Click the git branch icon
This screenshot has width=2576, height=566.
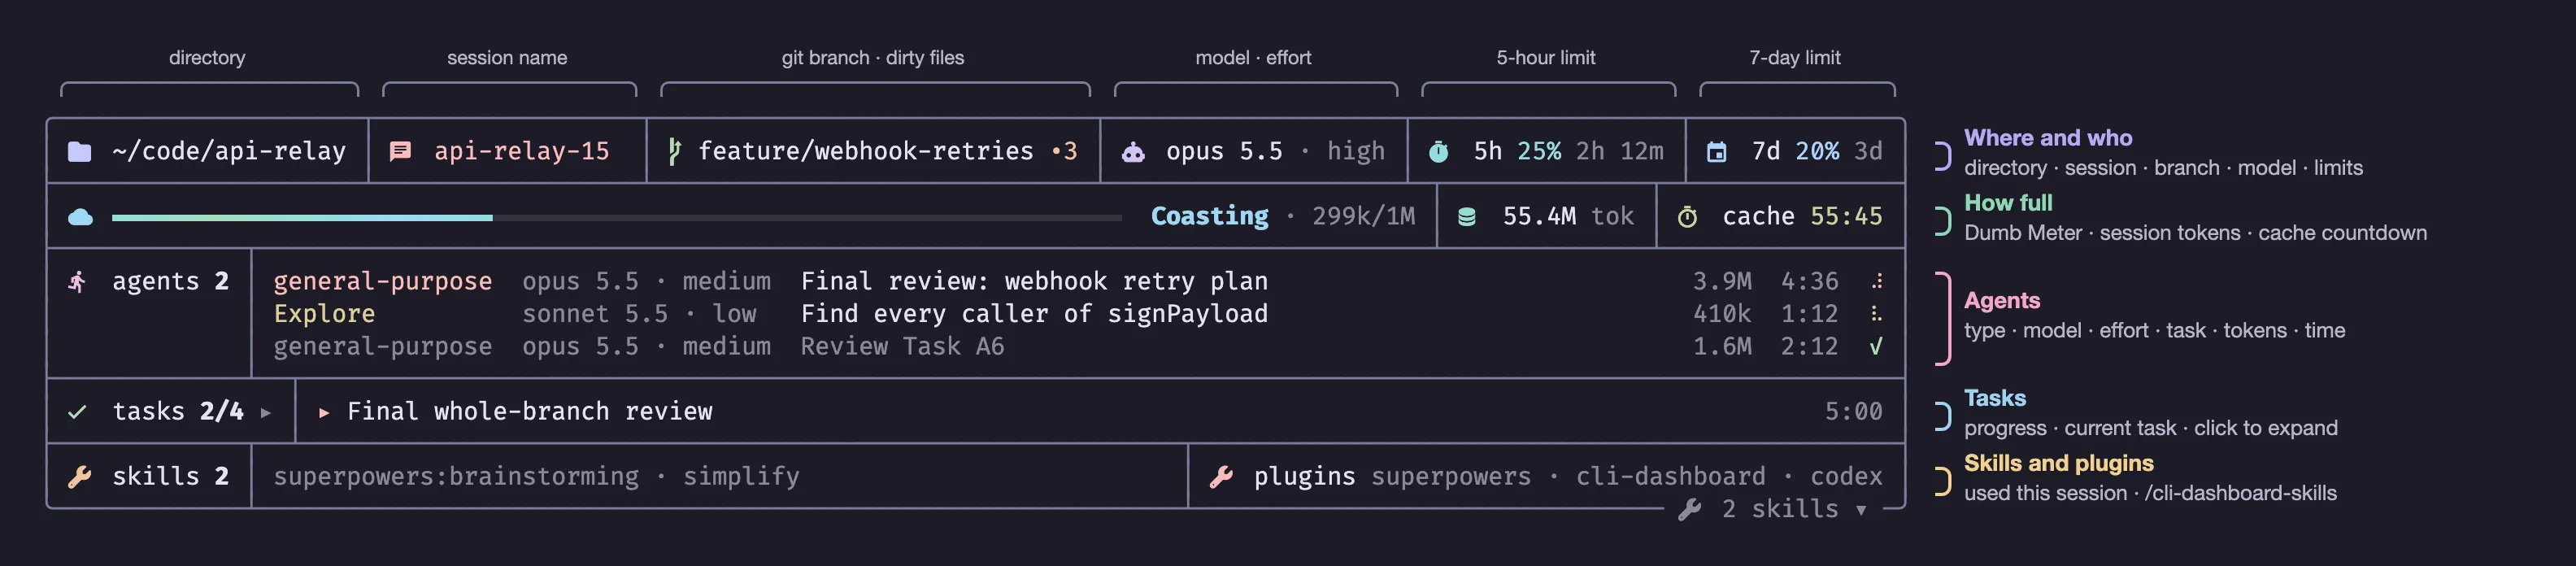pyautogui.click(x=674, y=151)
